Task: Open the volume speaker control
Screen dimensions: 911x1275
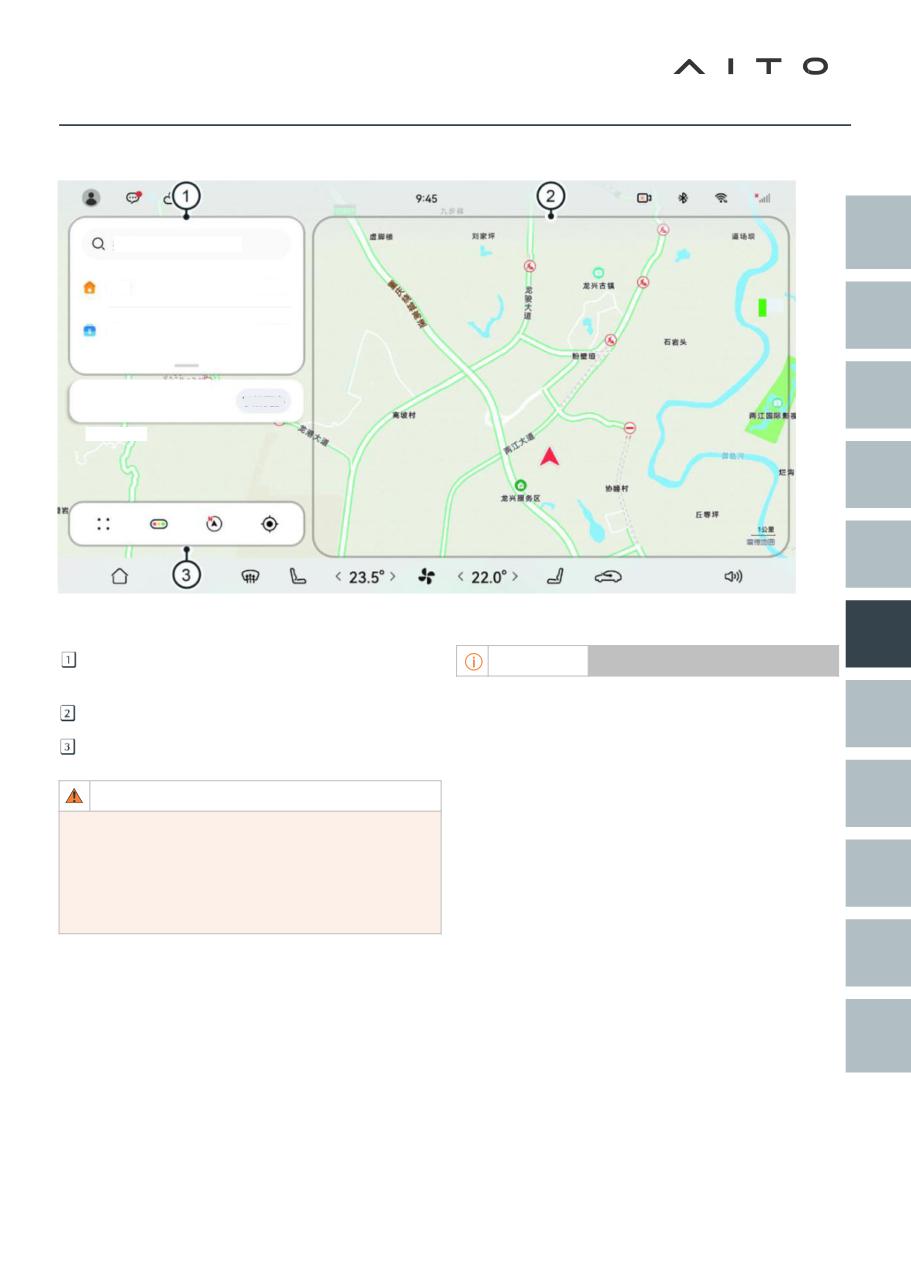Action: (733, 576)
